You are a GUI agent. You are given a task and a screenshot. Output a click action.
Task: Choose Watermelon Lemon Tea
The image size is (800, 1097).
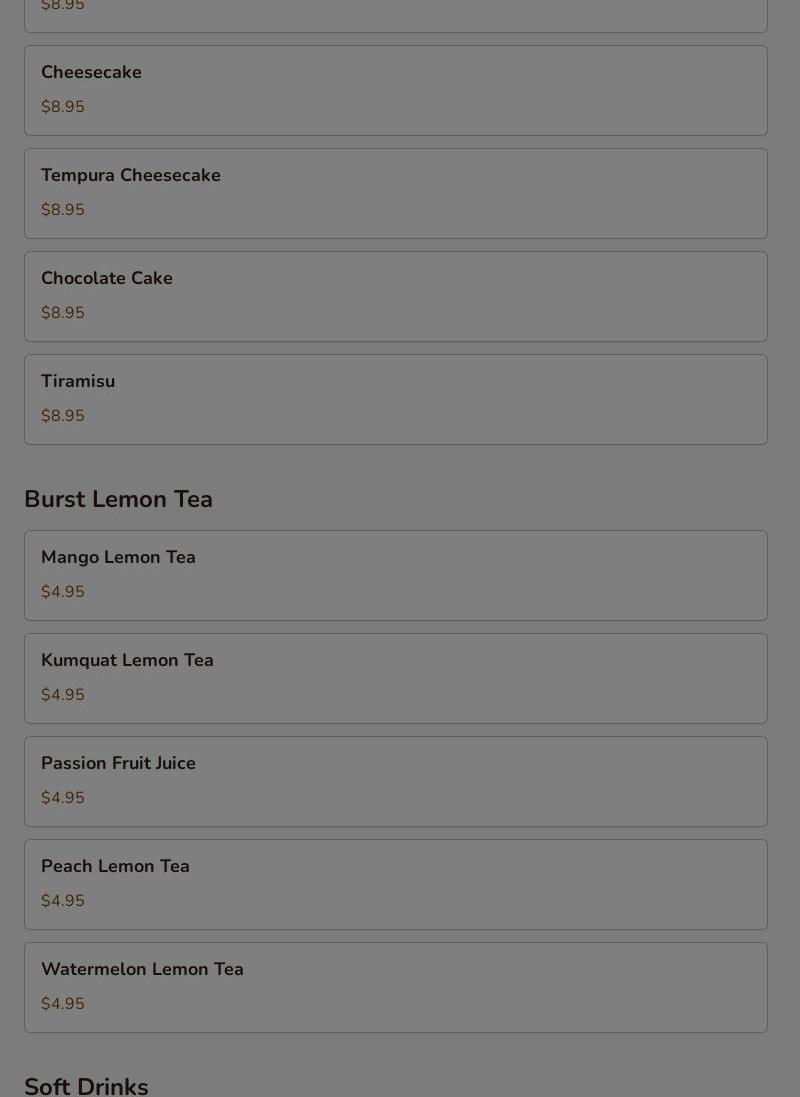click(x=395, y=987)
